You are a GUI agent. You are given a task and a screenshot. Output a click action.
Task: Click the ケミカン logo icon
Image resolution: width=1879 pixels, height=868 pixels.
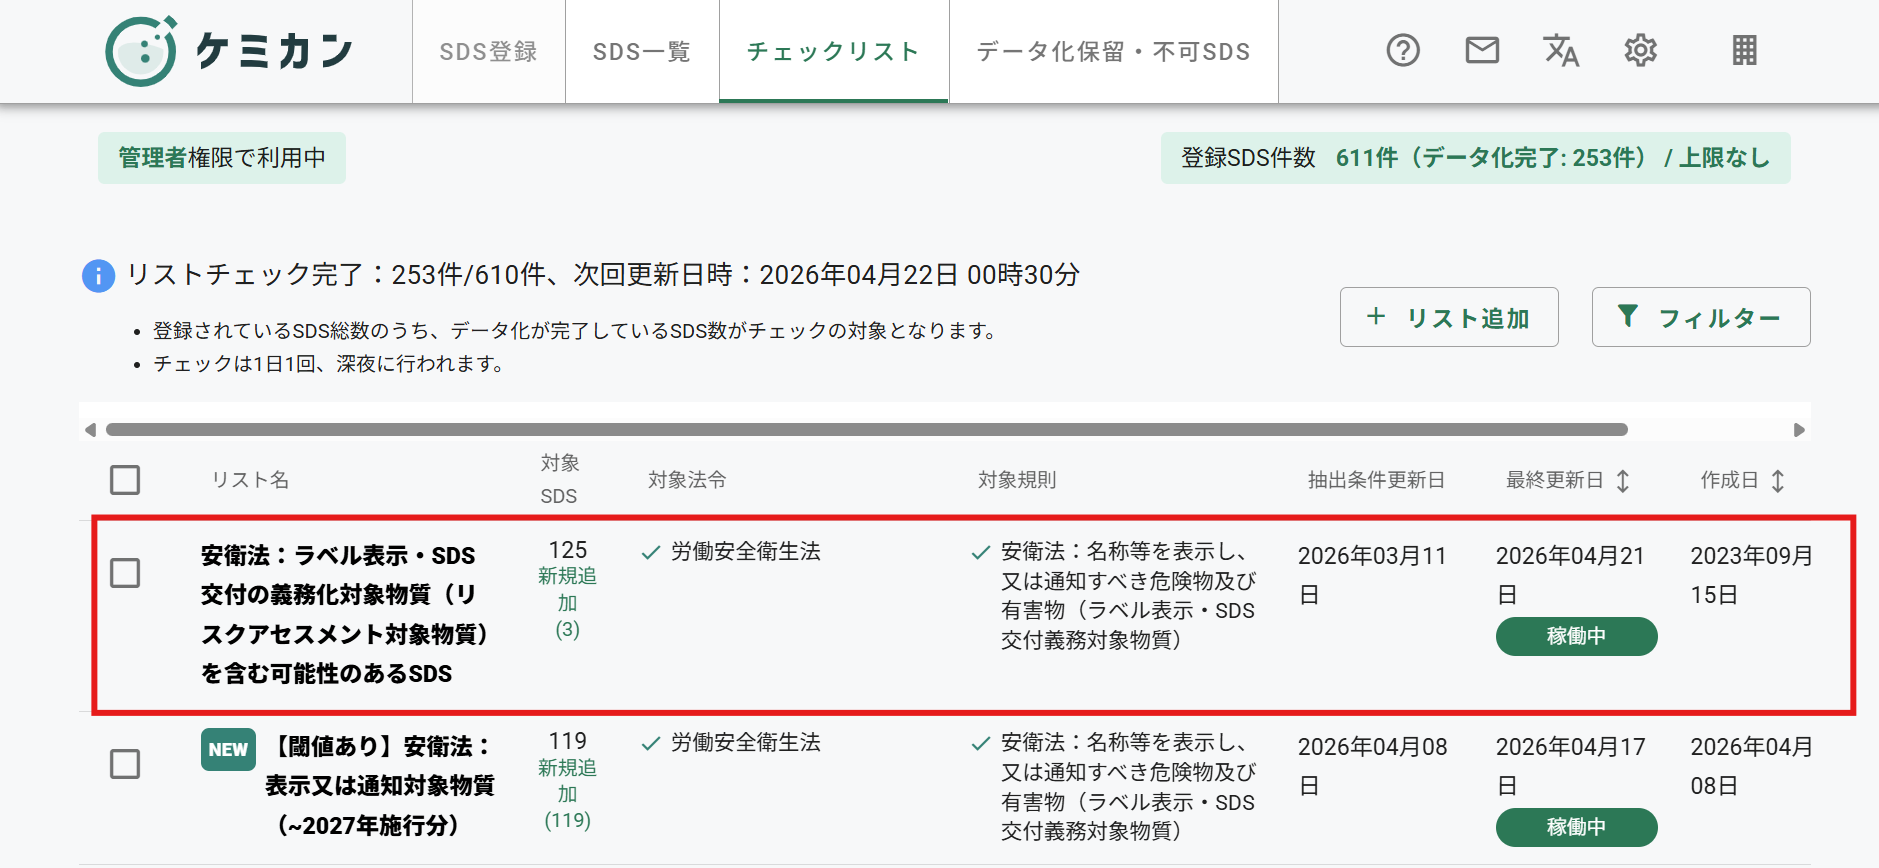click(141, 51)
